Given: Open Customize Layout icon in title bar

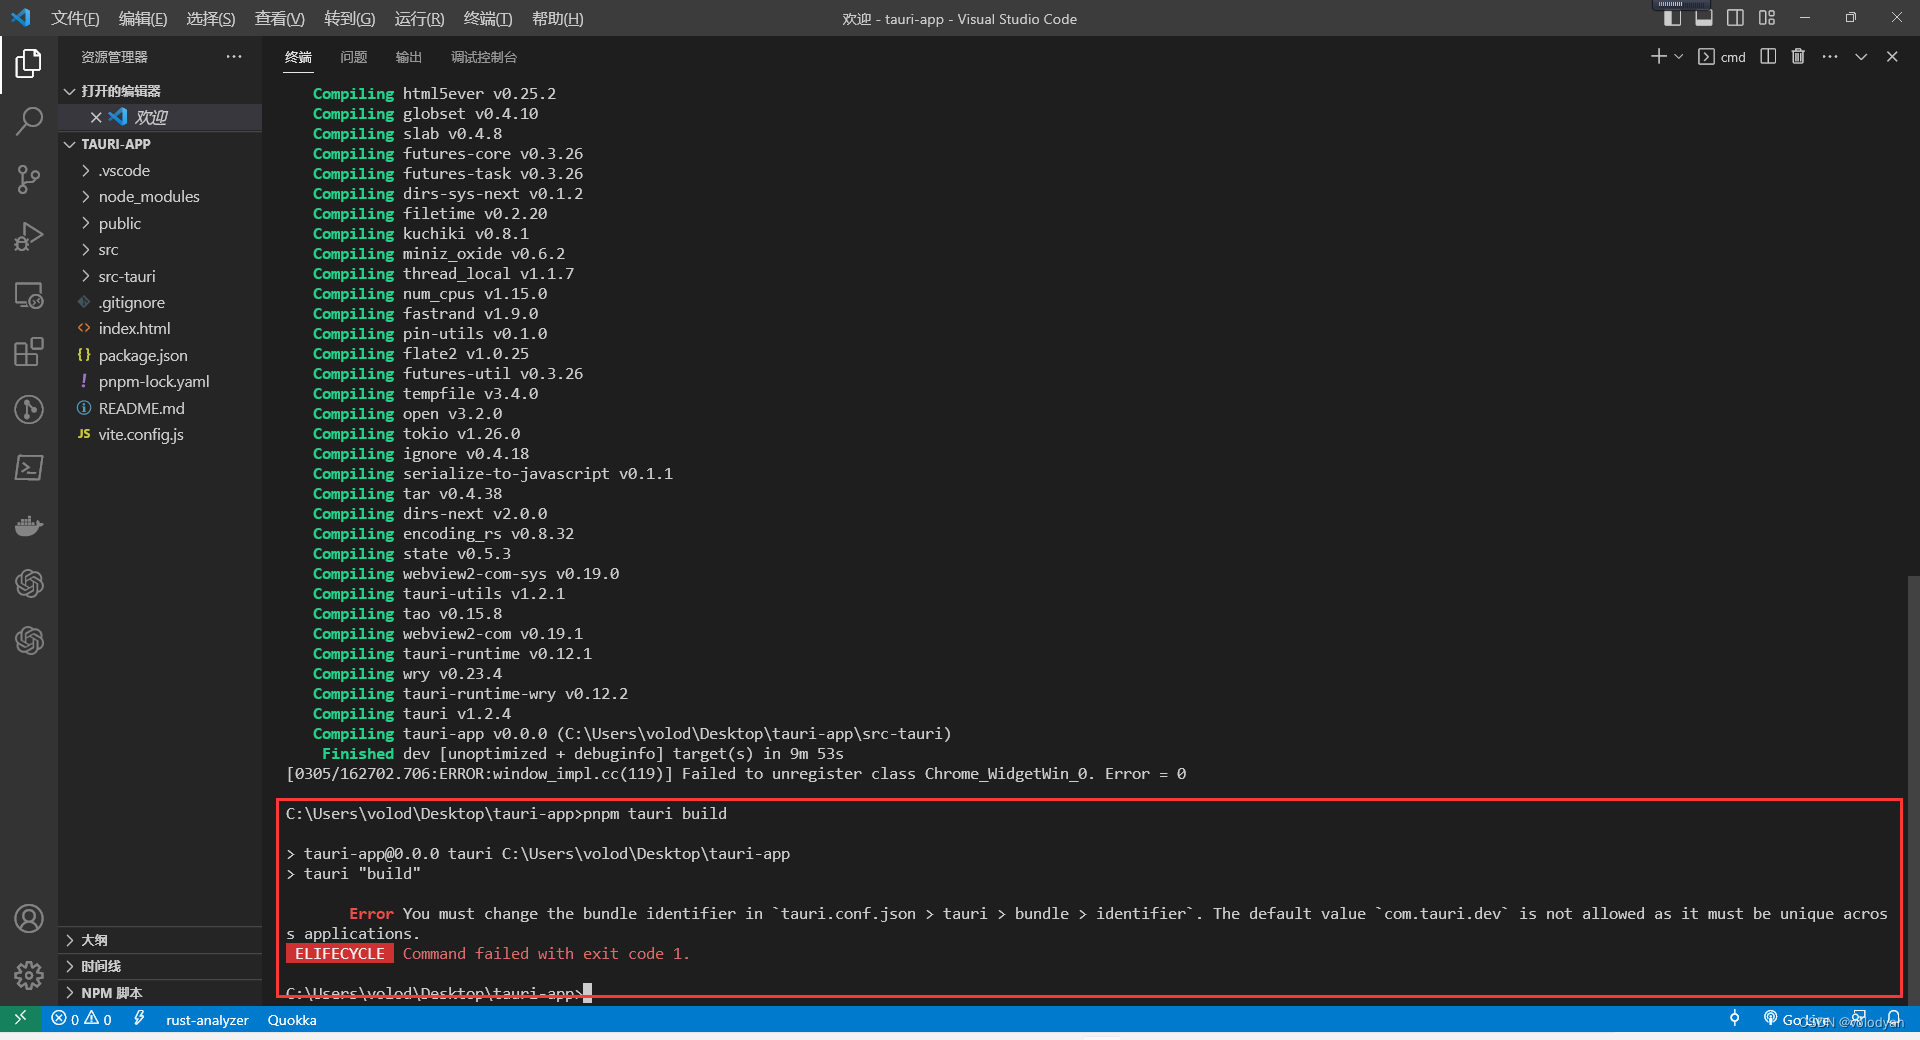Looking at the screenshot, I should click(x=1767, y=18).
